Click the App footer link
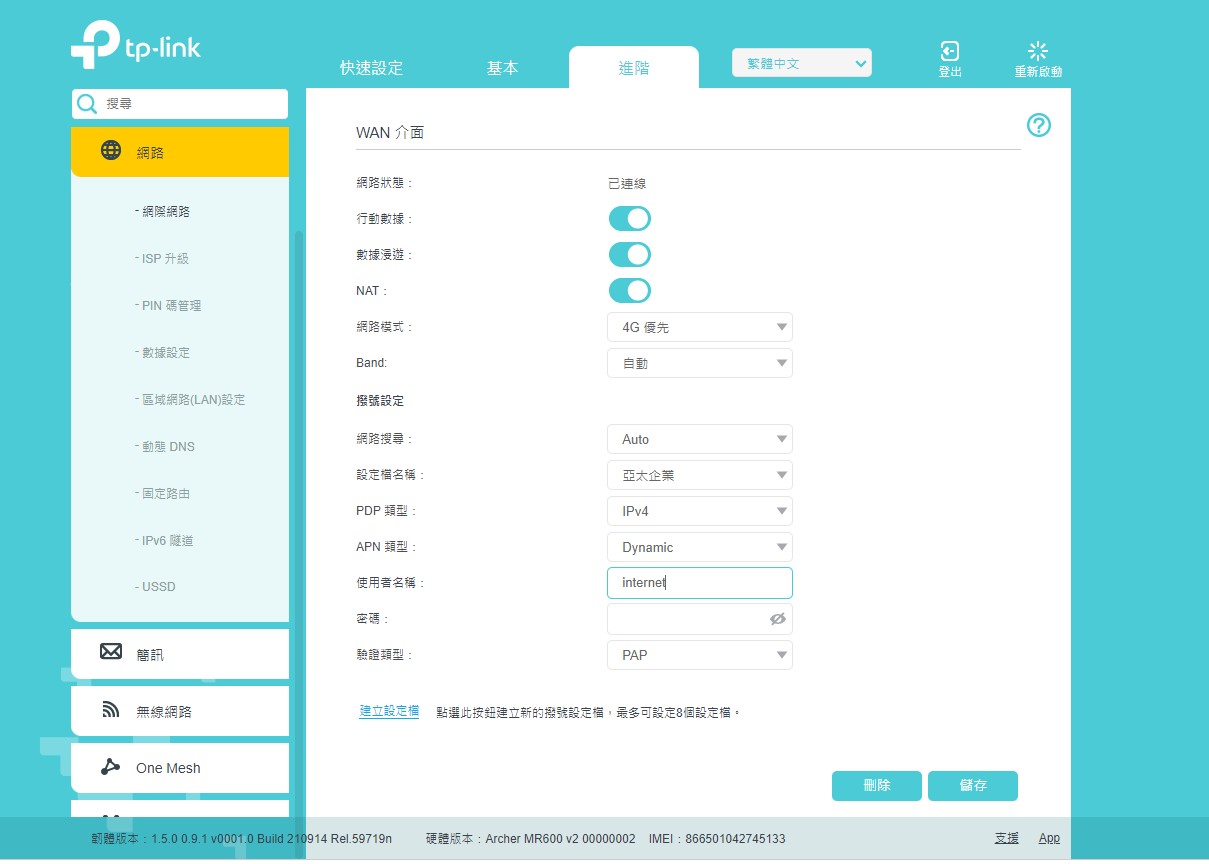 coord(1049,838)
